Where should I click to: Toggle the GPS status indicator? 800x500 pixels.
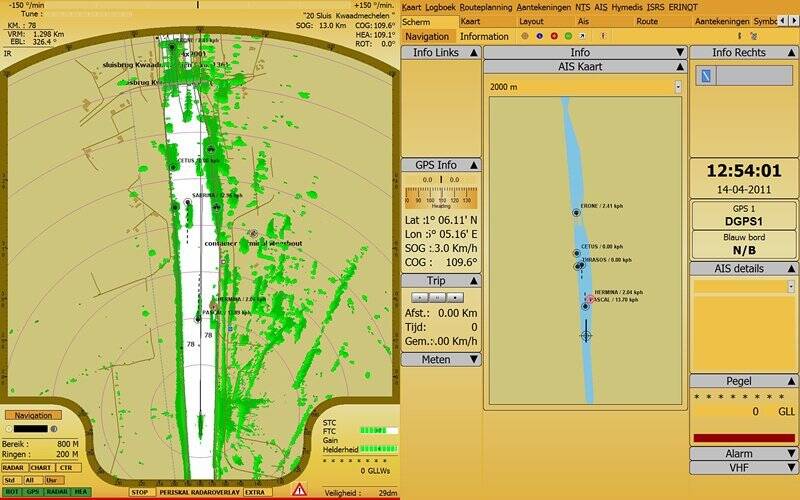point(34,492)
